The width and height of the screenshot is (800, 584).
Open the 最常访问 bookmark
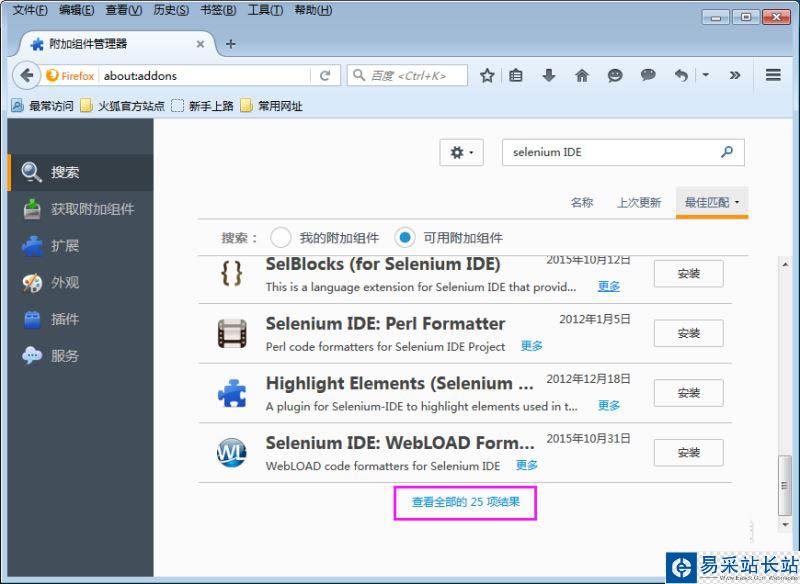pos(43,106)
